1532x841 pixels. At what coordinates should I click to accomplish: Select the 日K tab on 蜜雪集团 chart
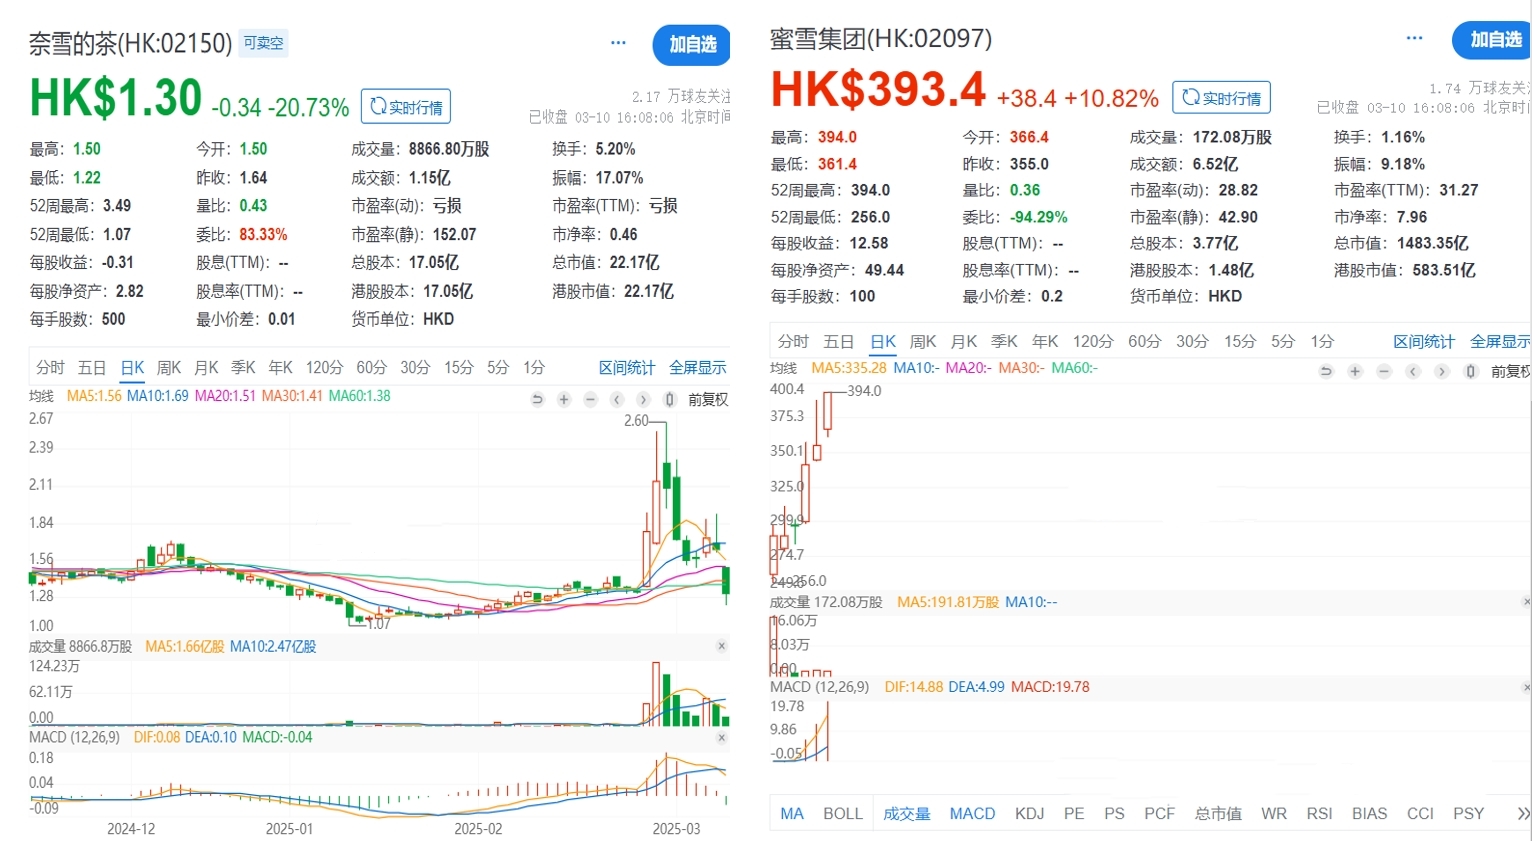[x=883, y=341]
